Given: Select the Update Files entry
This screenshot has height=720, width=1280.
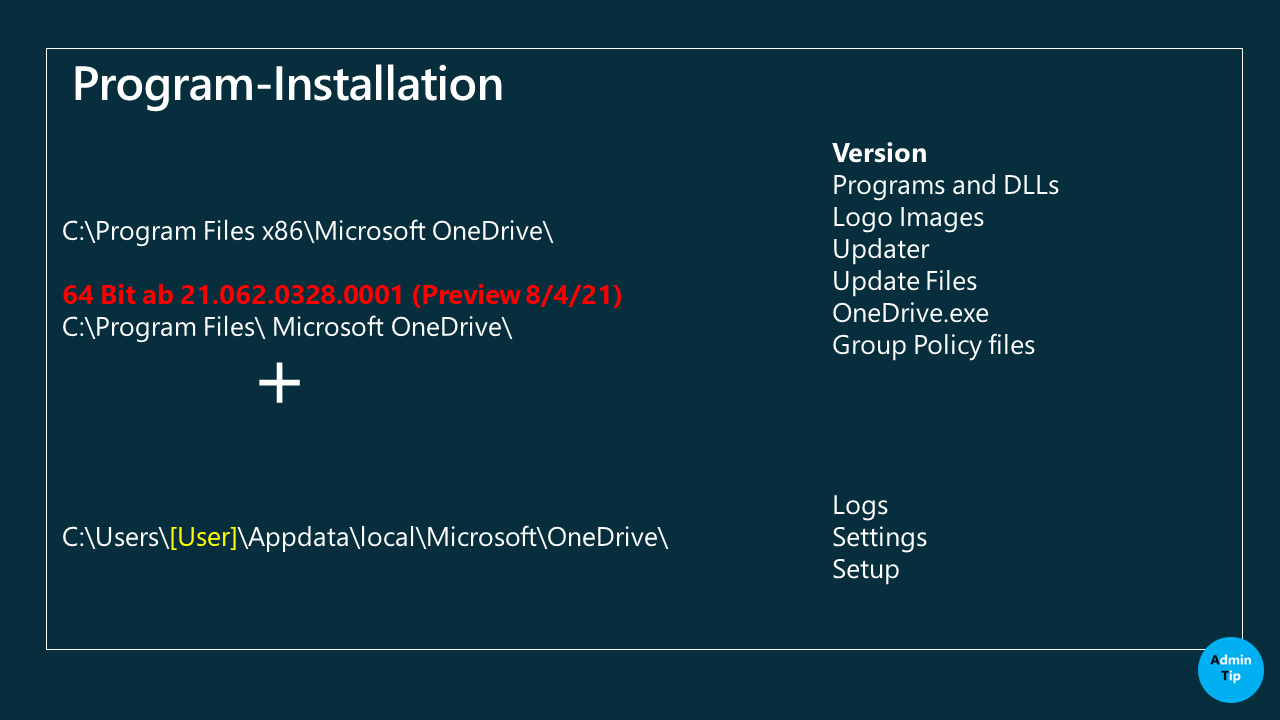Looking at the screenshot, I should [904, 281].
